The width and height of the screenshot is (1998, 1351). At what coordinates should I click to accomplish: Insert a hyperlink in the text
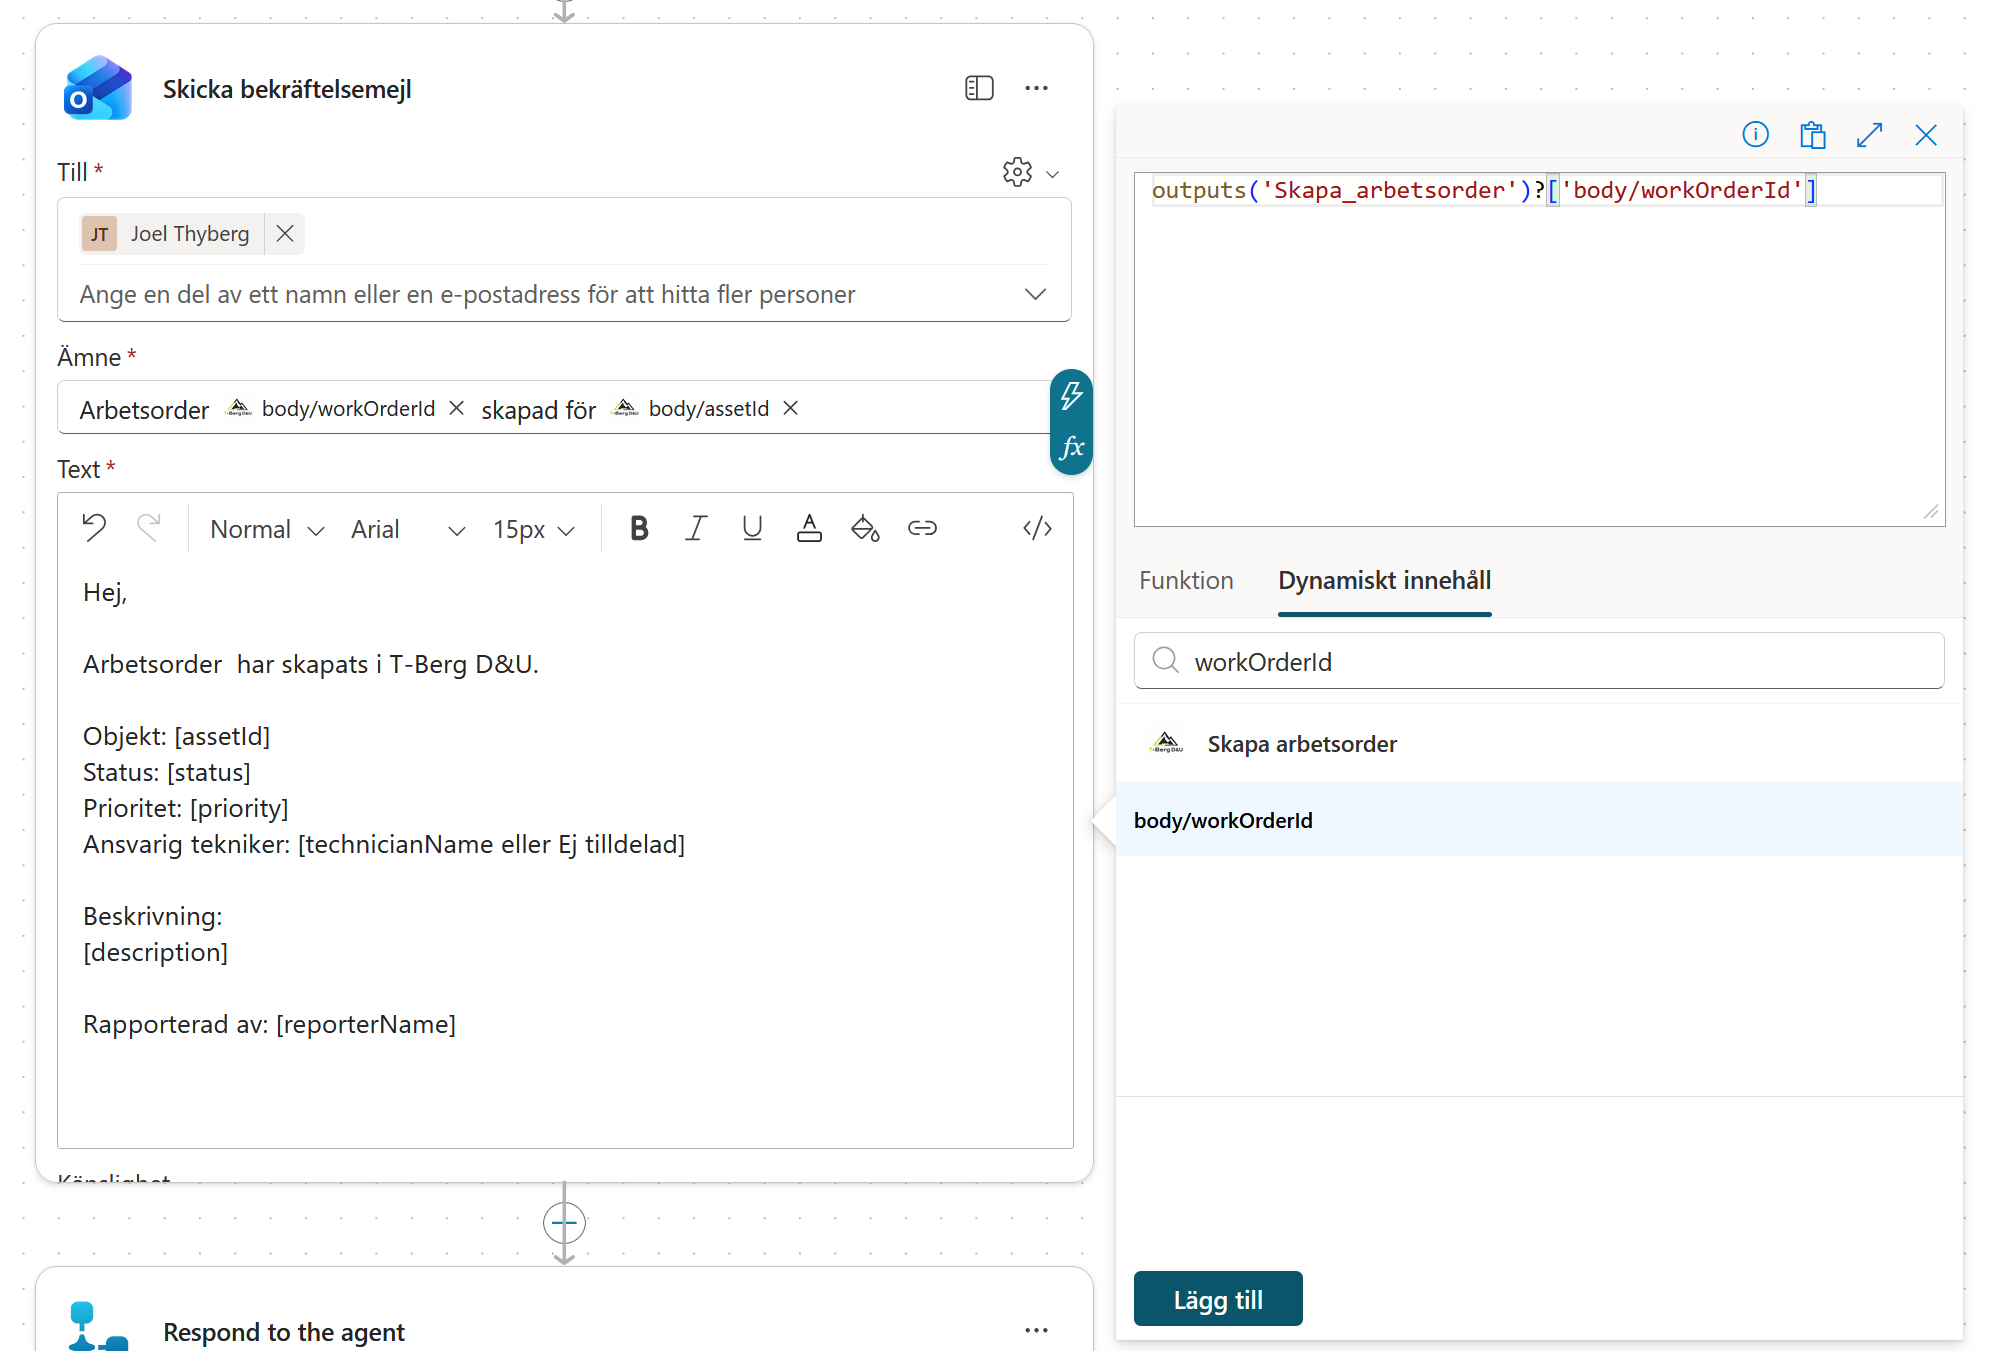[922, 528]
